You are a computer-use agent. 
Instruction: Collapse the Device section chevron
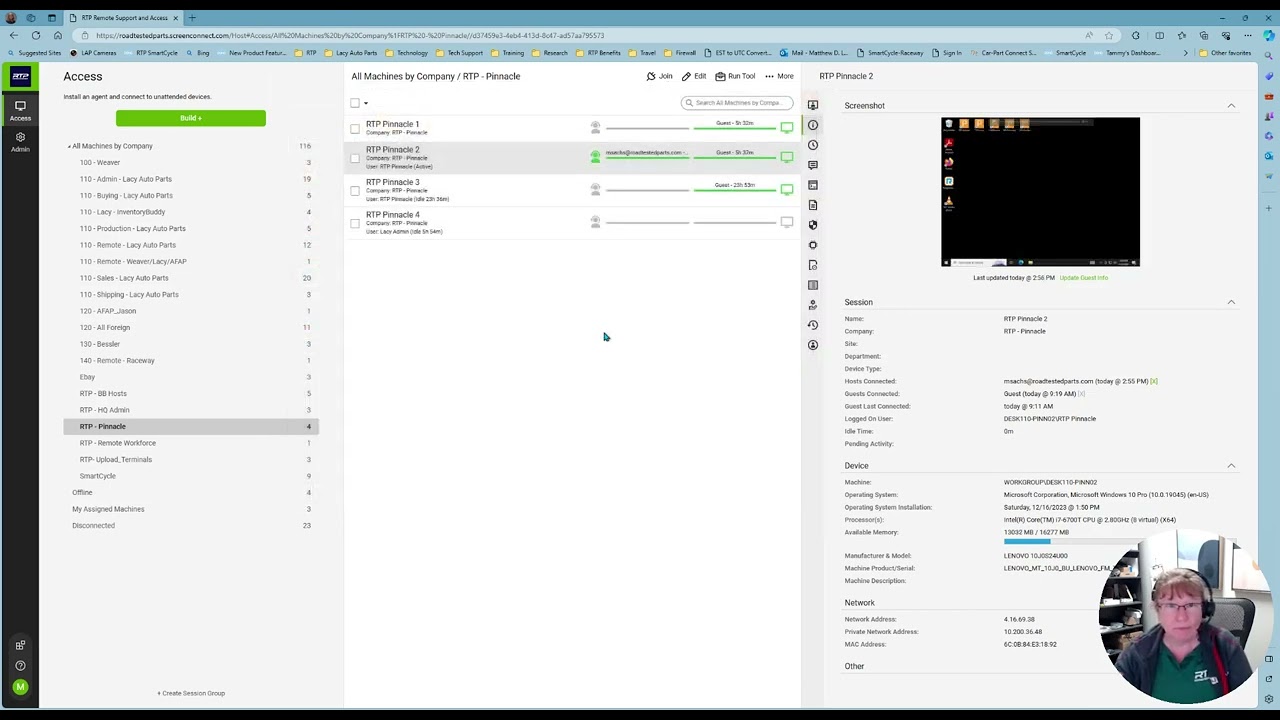[1231, 466]
